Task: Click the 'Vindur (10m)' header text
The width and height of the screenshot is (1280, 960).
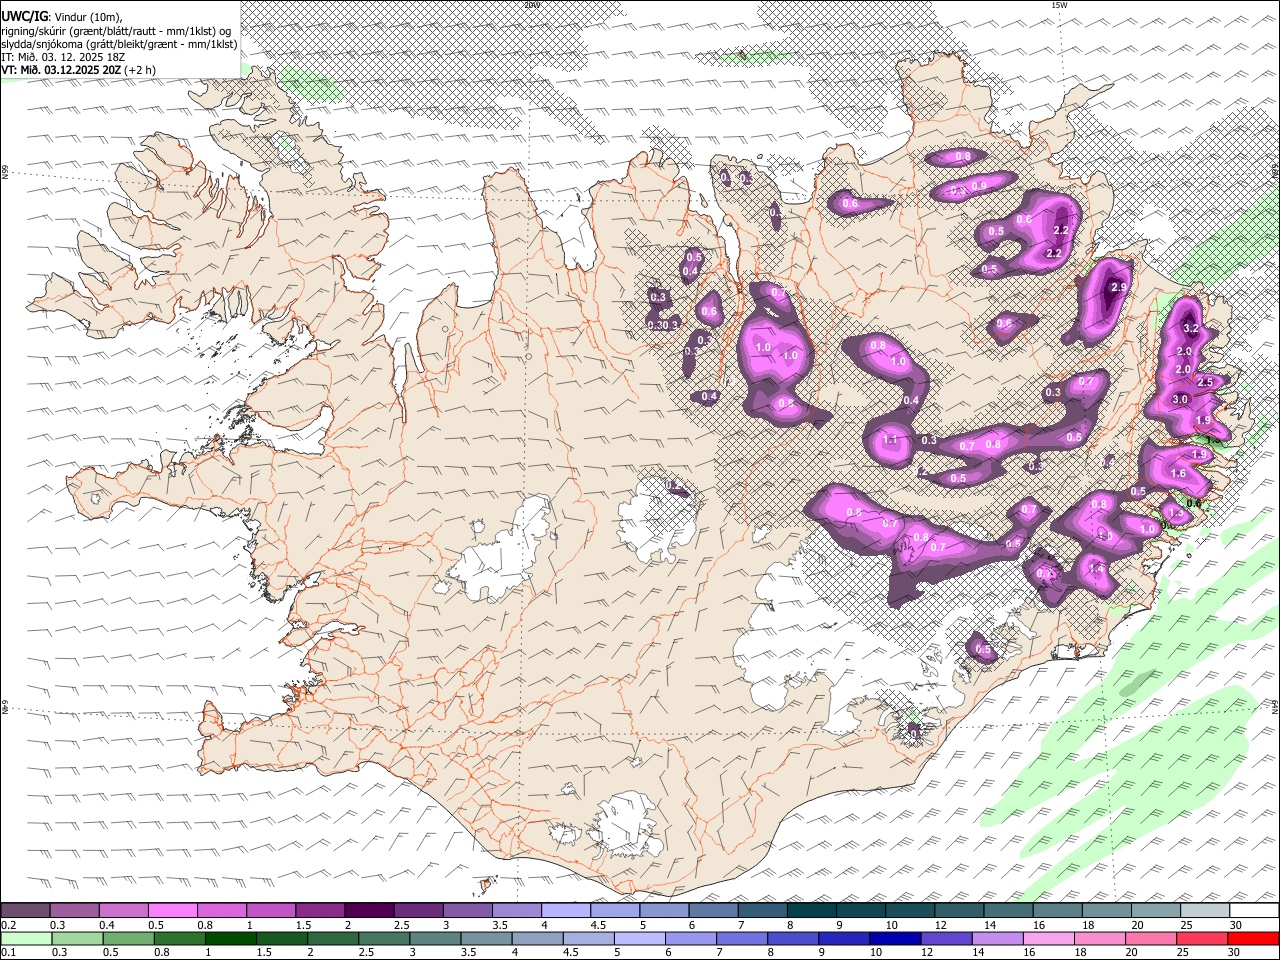Action: pyautogui.click(x=87, y=18)
